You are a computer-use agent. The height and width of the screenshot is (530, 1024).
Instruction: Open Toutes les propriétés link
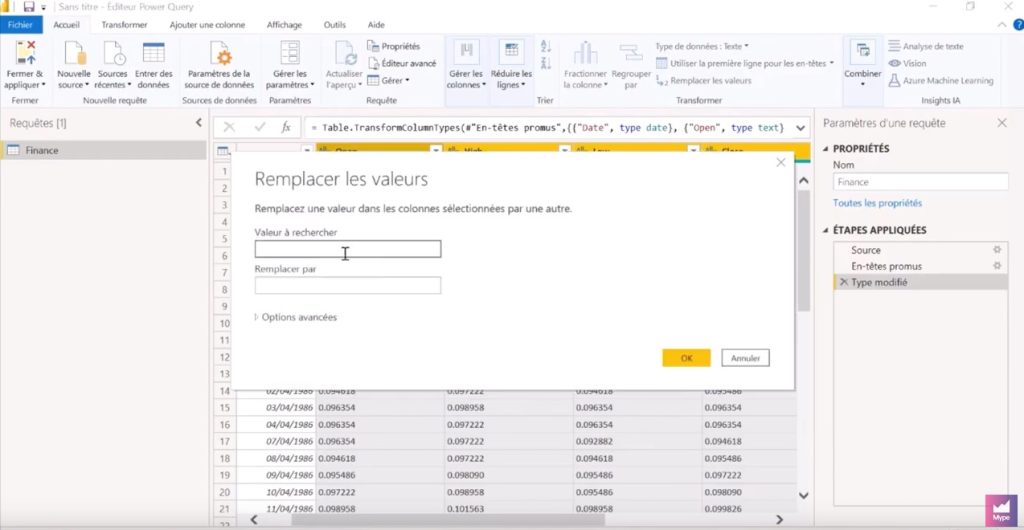click(877, 203)
